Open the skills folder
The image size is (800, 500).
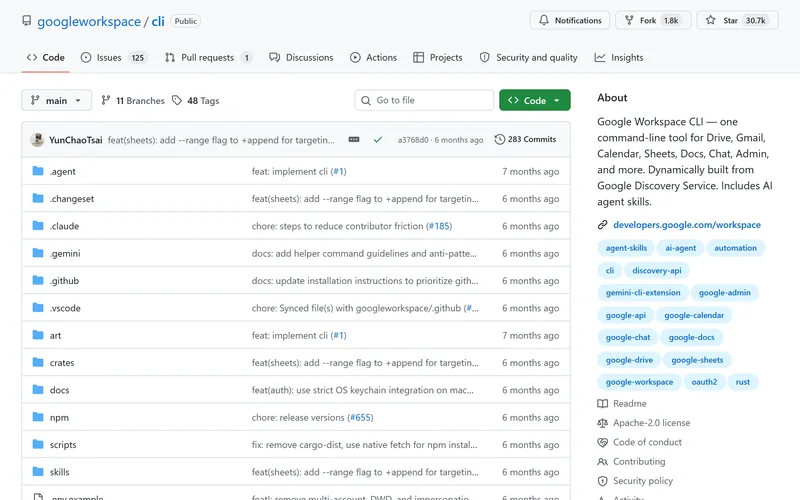59,472
